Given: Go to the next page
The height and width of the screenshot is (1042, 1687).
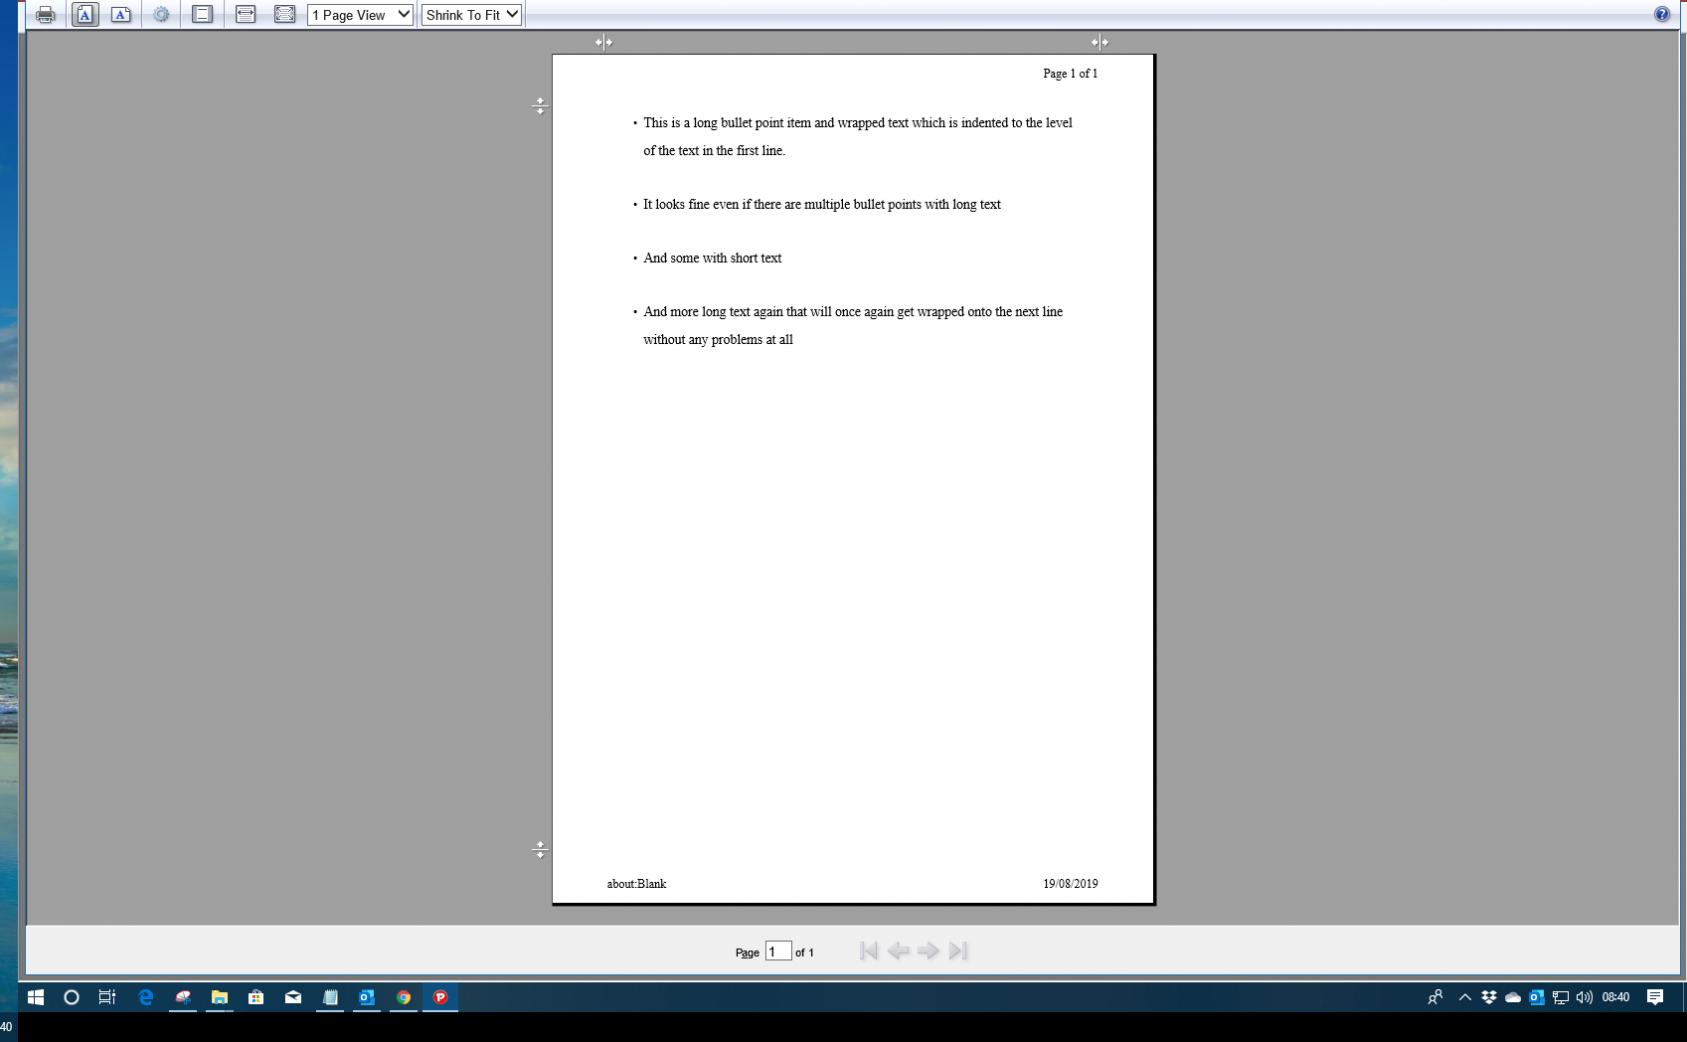Looking at the screenshot, I should pos(928,951).
